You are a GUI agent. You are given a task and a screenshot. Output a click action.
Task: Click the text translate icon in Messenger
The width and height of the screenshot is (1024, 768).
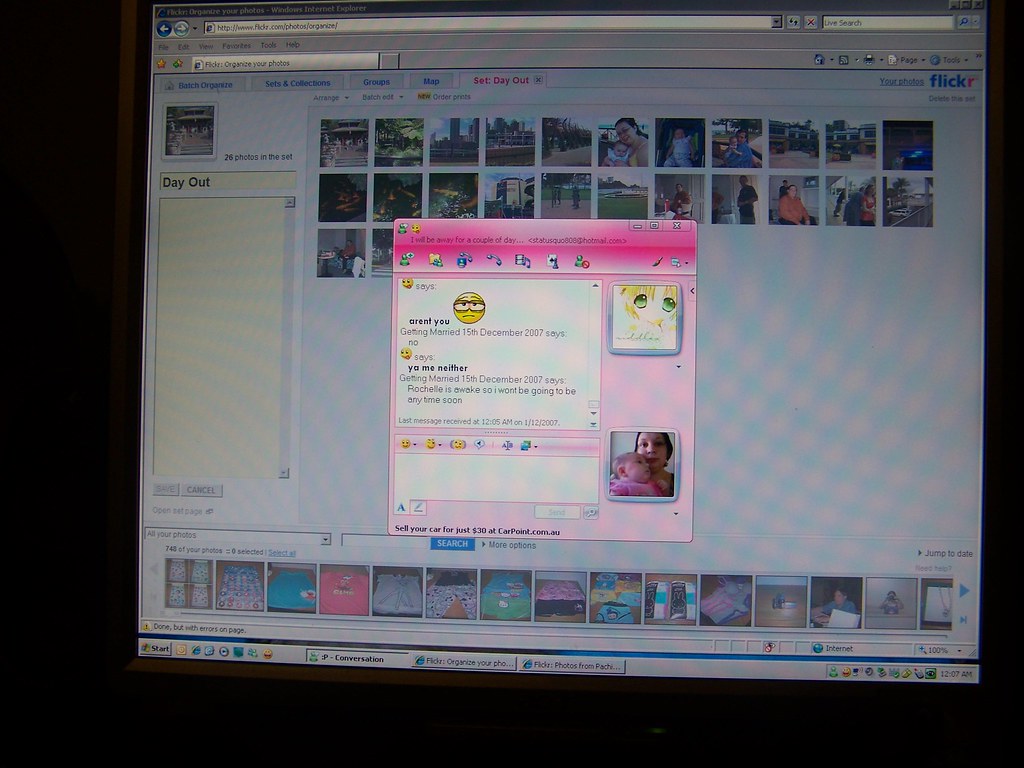[507, 445]
